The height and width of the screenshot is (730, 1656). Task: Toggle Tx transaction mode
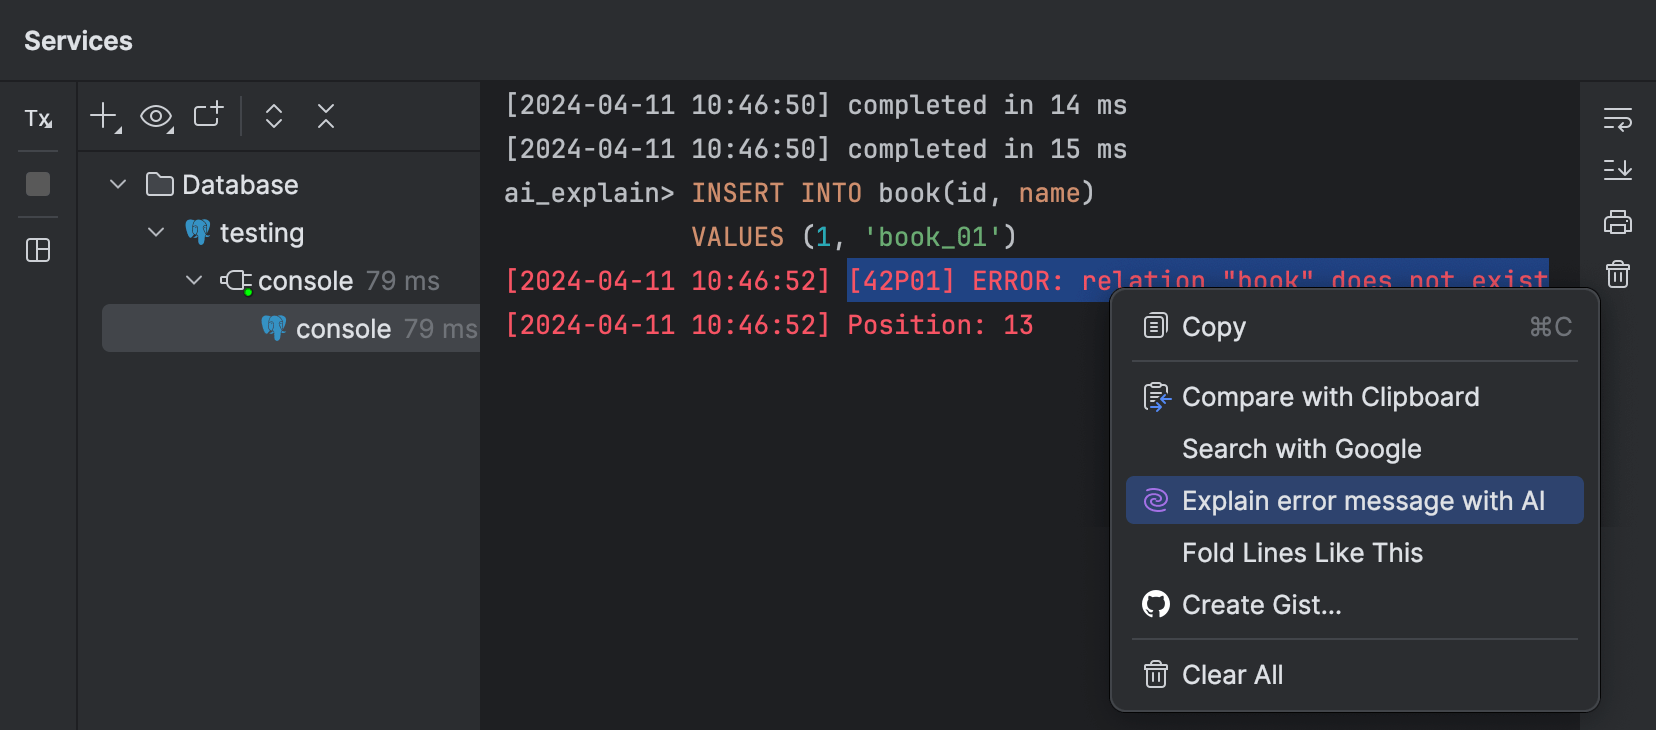tap(37, 118)
